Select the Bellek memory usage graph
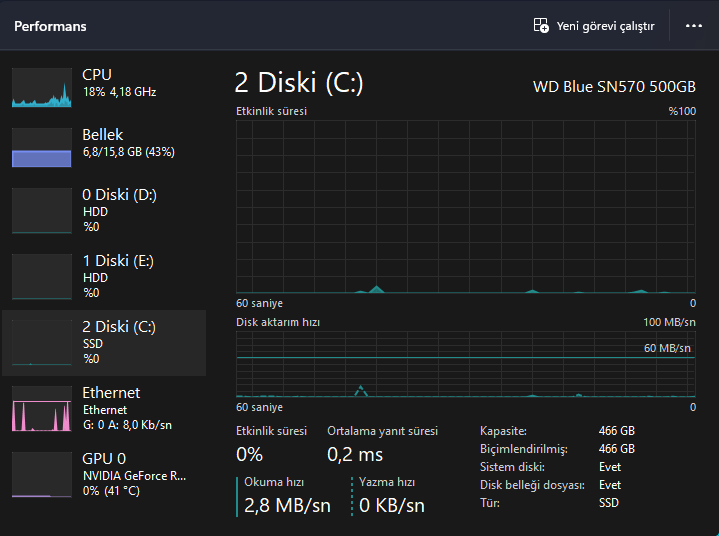This screenshot has width=719, height=536. tap(42, 147)
